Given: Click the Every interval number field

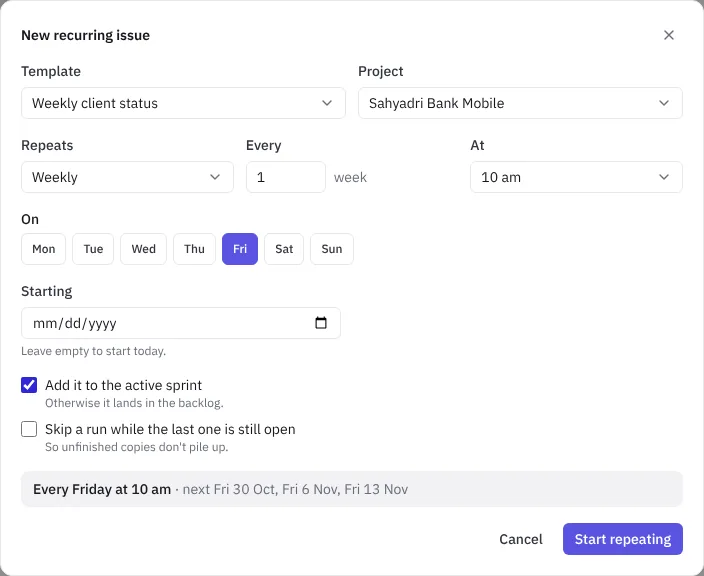Looking at the screenshot, I should (286, 177).
